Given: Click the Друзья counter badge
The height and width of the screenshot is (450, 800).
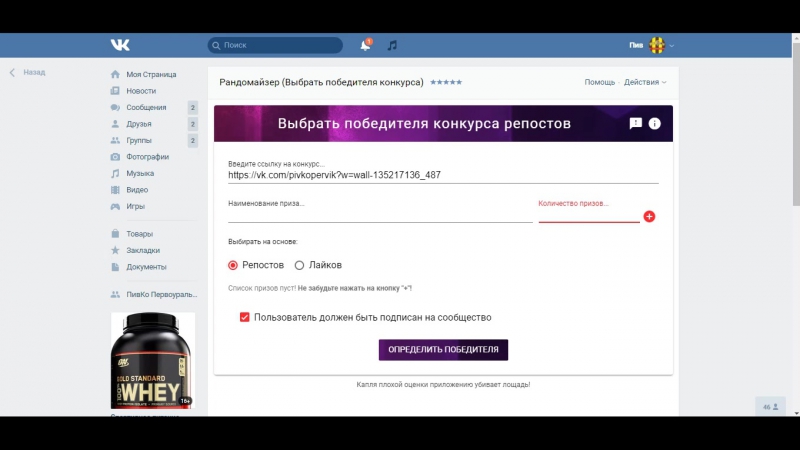Looking at the screenshot, I should coord(192,124).
